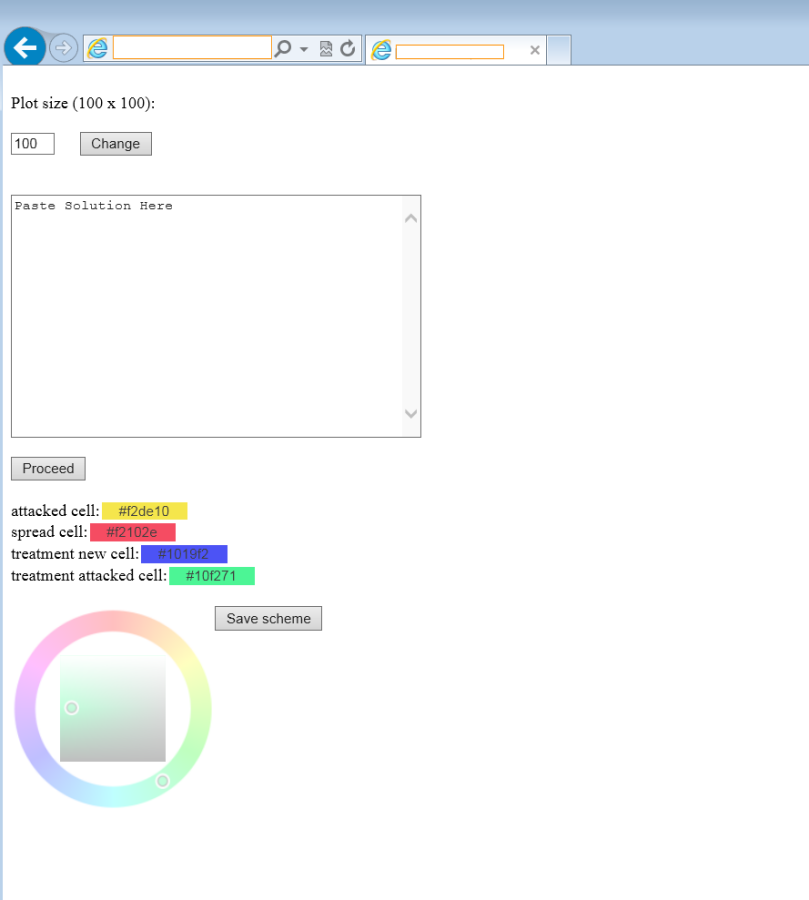
Task: Click the search magnifier in address bar
Action: pyautogui.click(x=282, y=48)
